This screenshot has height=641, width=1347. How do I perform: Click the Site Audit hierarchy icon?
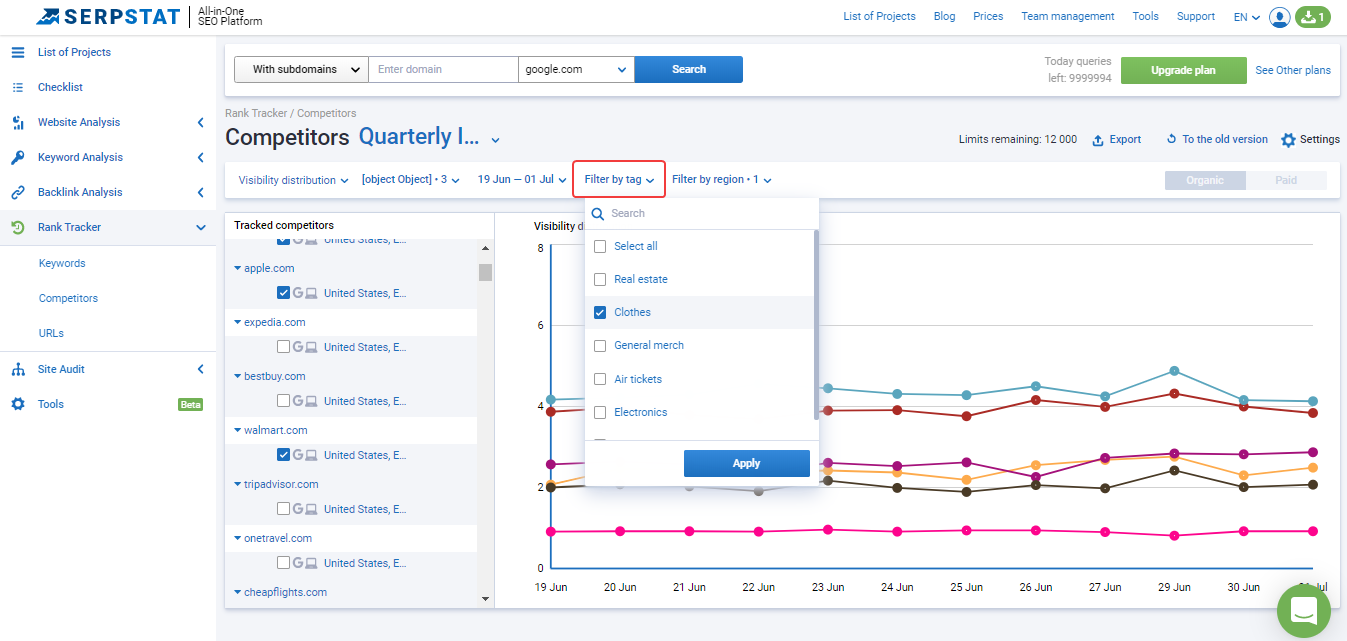(x=18, y=369)
